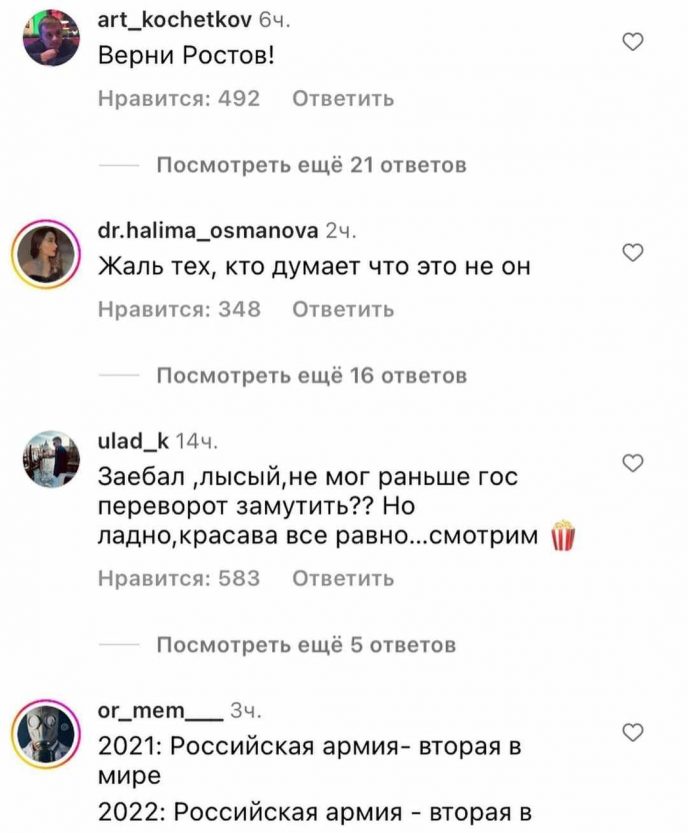688x833 pixels.
Task: Like ulad_k's comment using the heart
Action: [x=633, y=463]
